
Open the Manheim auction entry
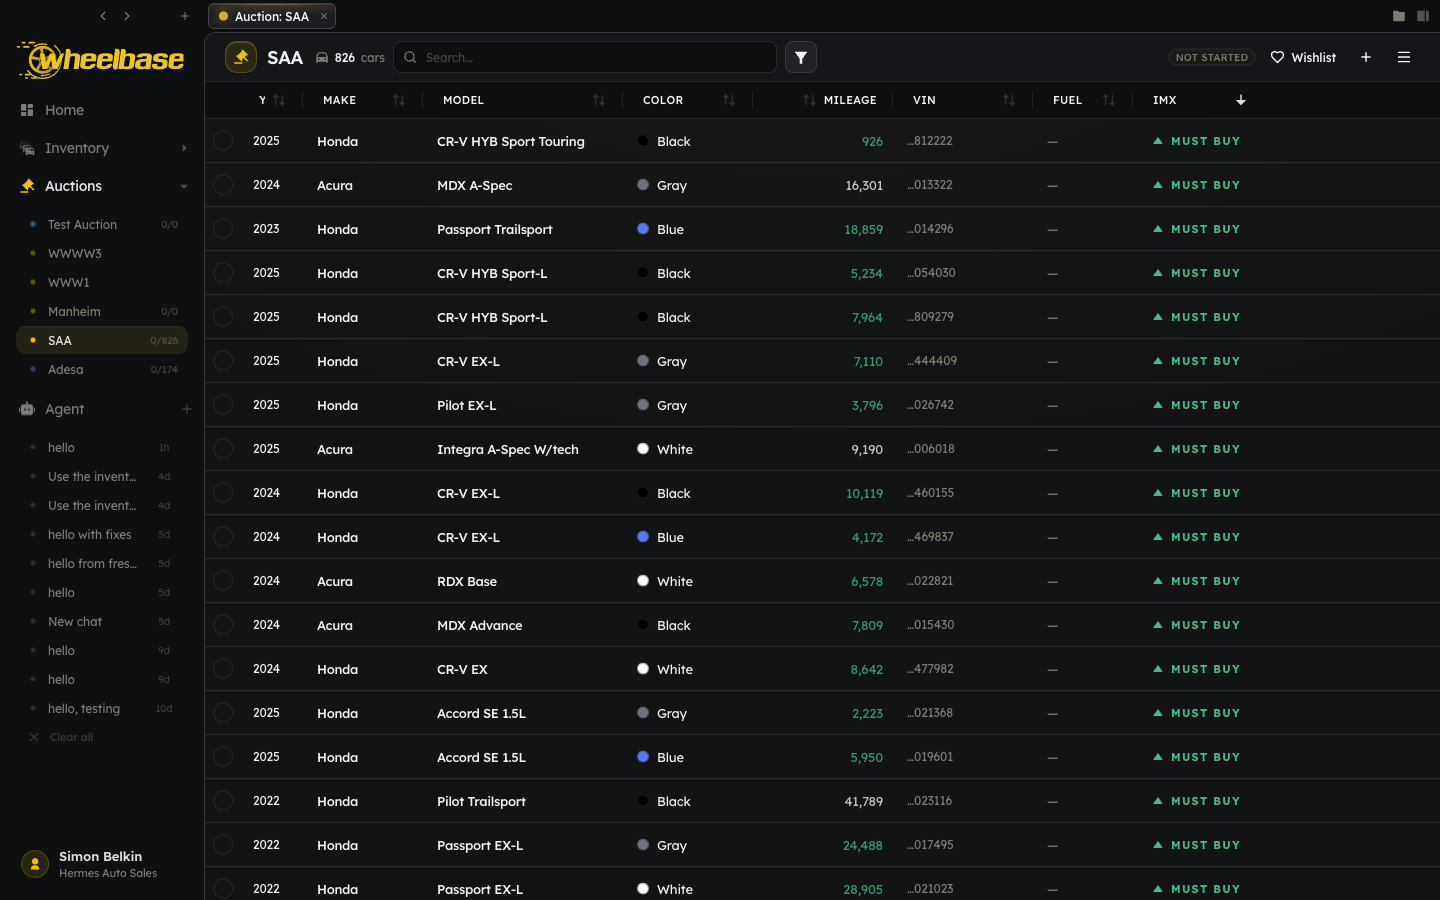click(102, 312)
